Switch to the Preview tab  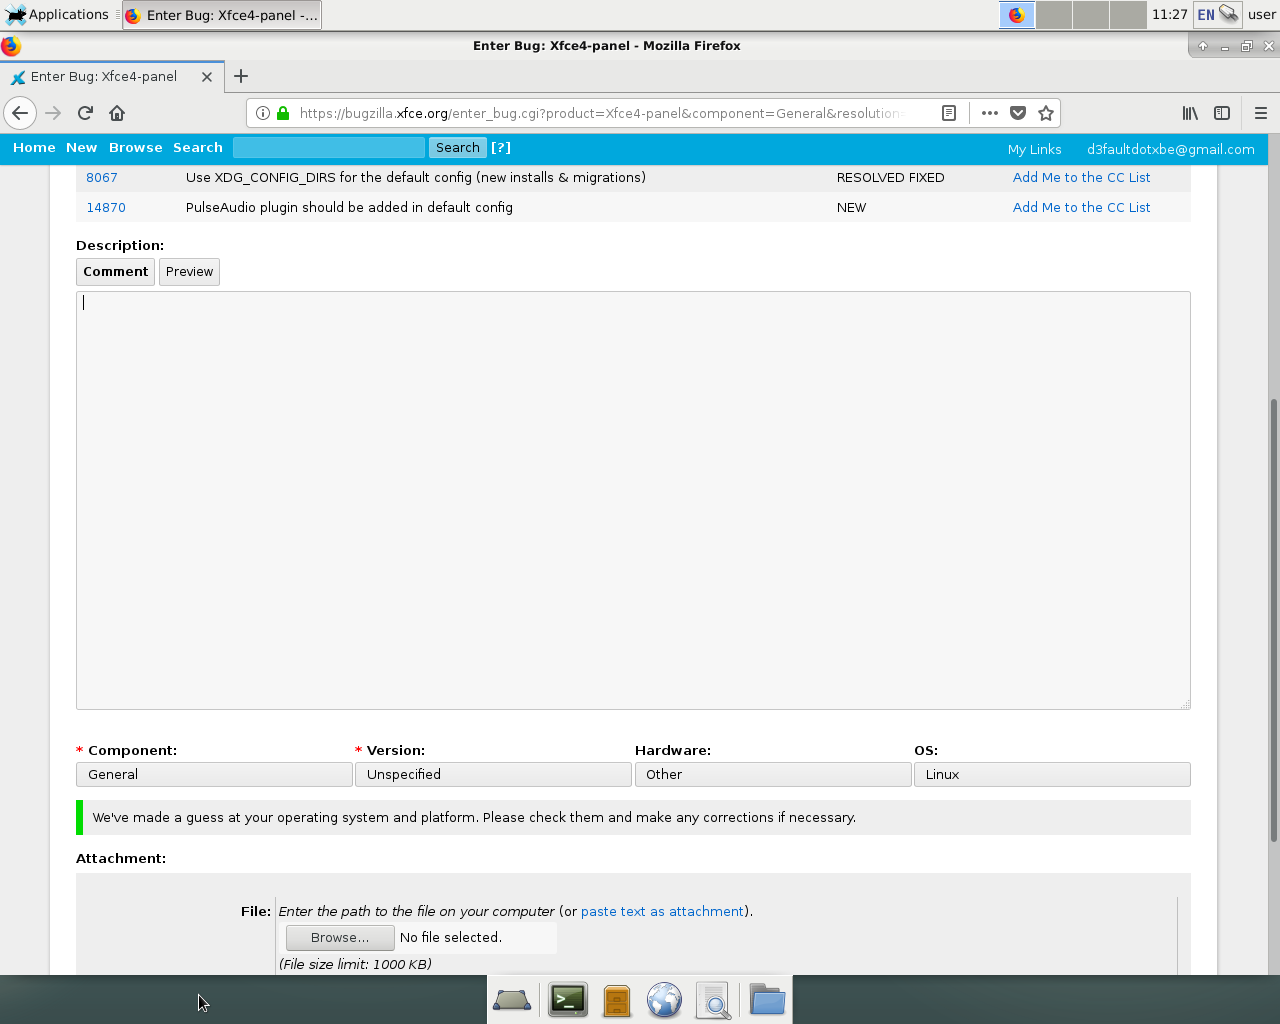pyautogui.click(x=189, y=272)
